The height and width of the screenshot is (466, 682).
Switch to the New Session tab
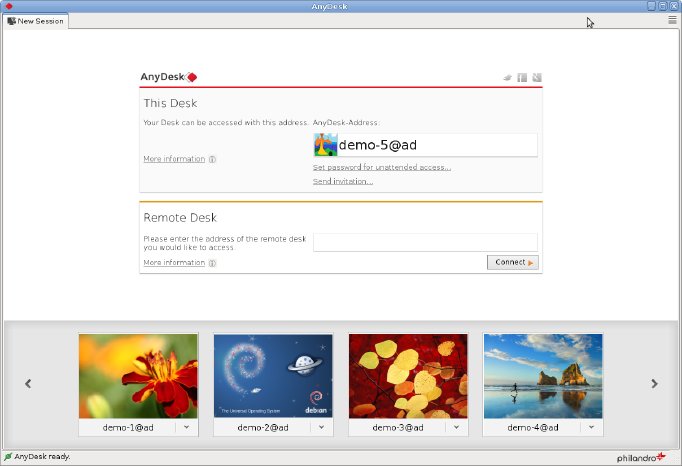pyautogui.click(x=35, y=21)
